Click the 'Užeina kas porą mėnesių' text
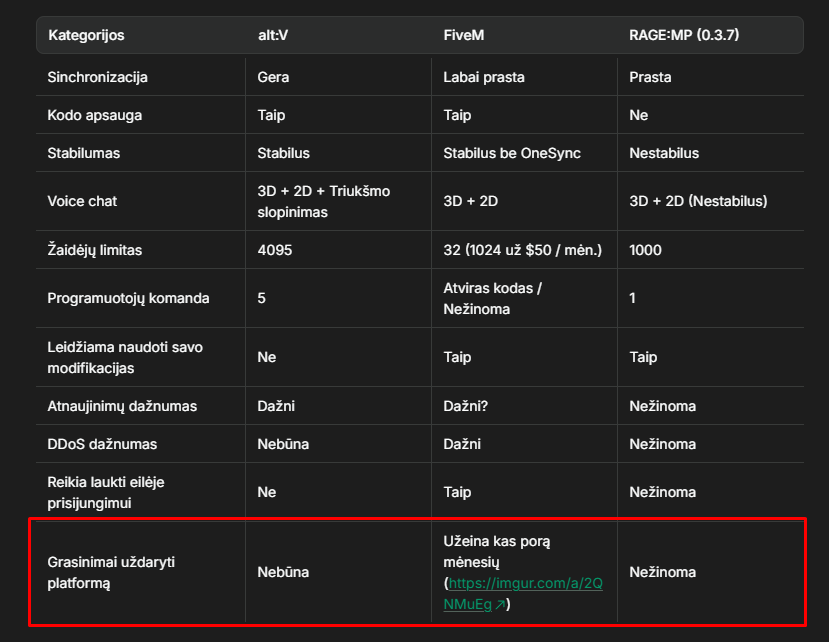Image resolution: width=829 pixels, height=642 pixels. pos(496,552)
